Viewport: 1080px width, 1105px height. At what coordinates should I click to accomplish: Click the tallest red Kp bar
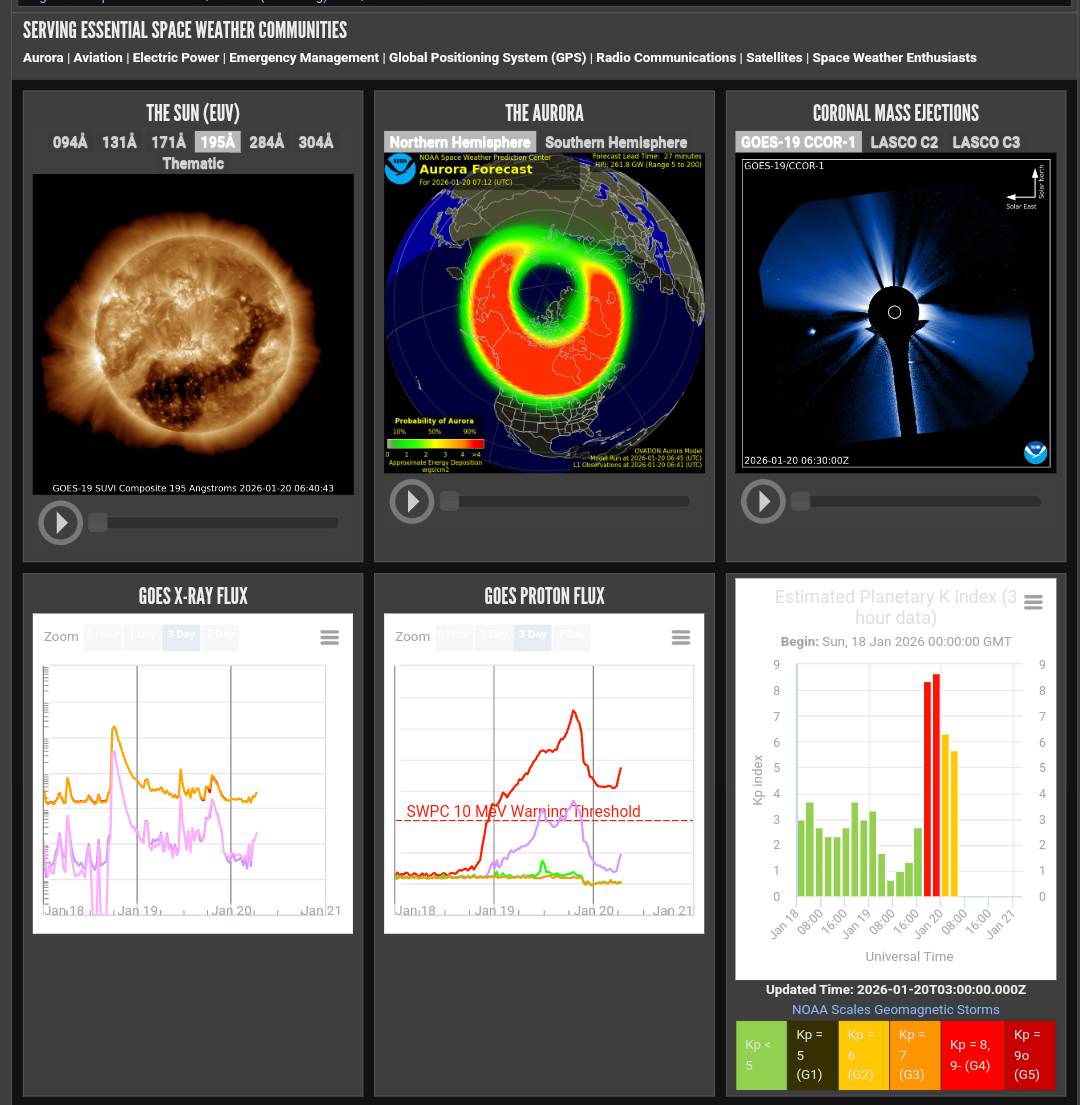(936, 785)
